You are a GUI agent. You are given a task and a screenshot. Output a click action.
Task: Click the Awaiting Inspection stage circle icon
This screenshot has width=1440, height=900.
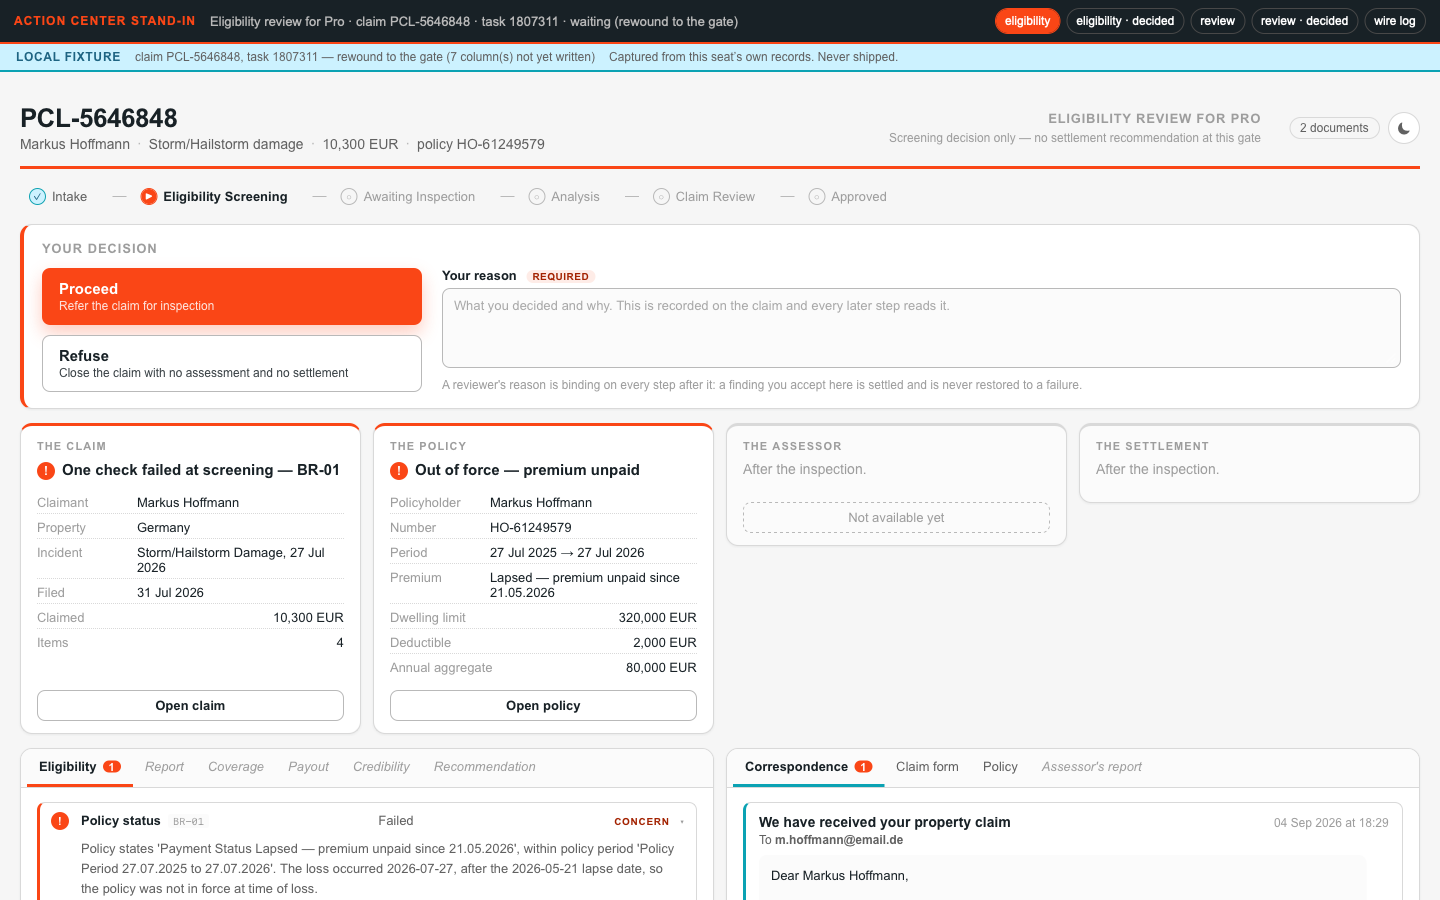click(x=349, y=197)
